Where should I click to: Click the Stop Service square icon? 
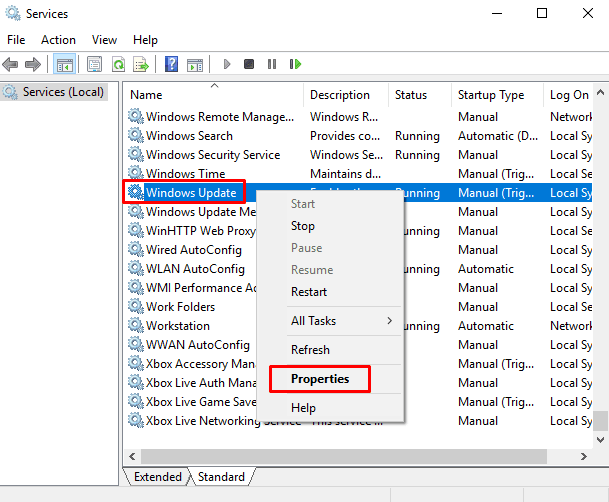[249, 64]
